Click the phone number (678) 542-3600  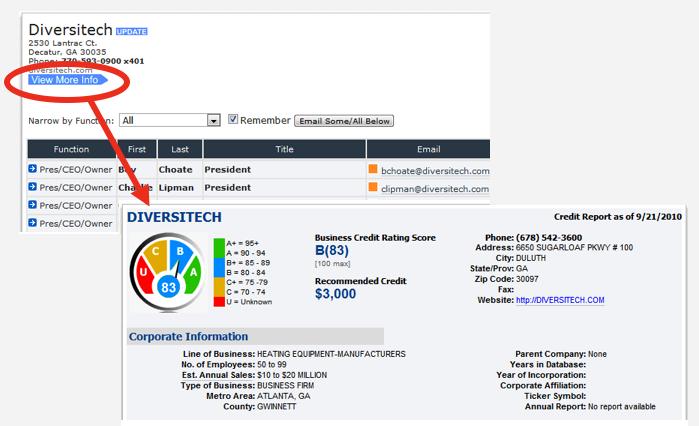549,238
